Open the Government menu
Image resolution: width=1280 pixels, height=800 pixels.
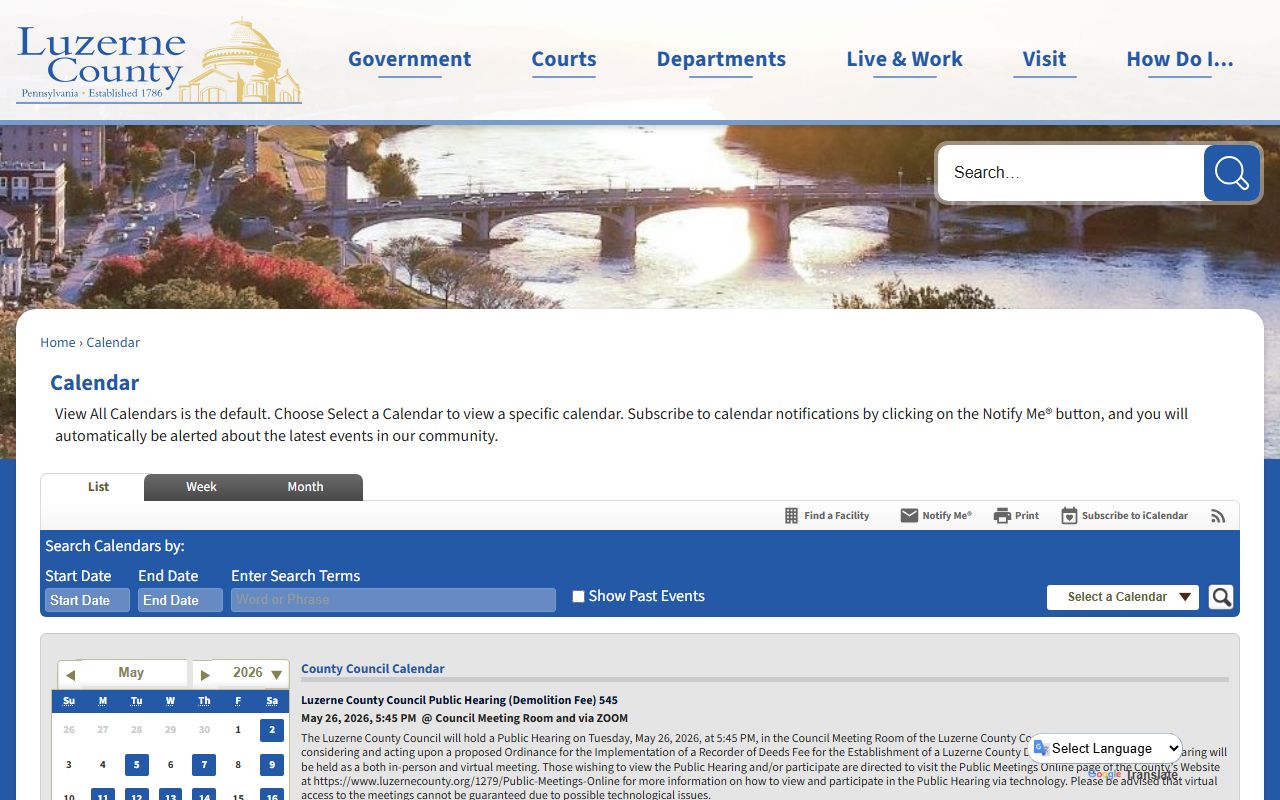pyautogui.click(x=409, y=59)
